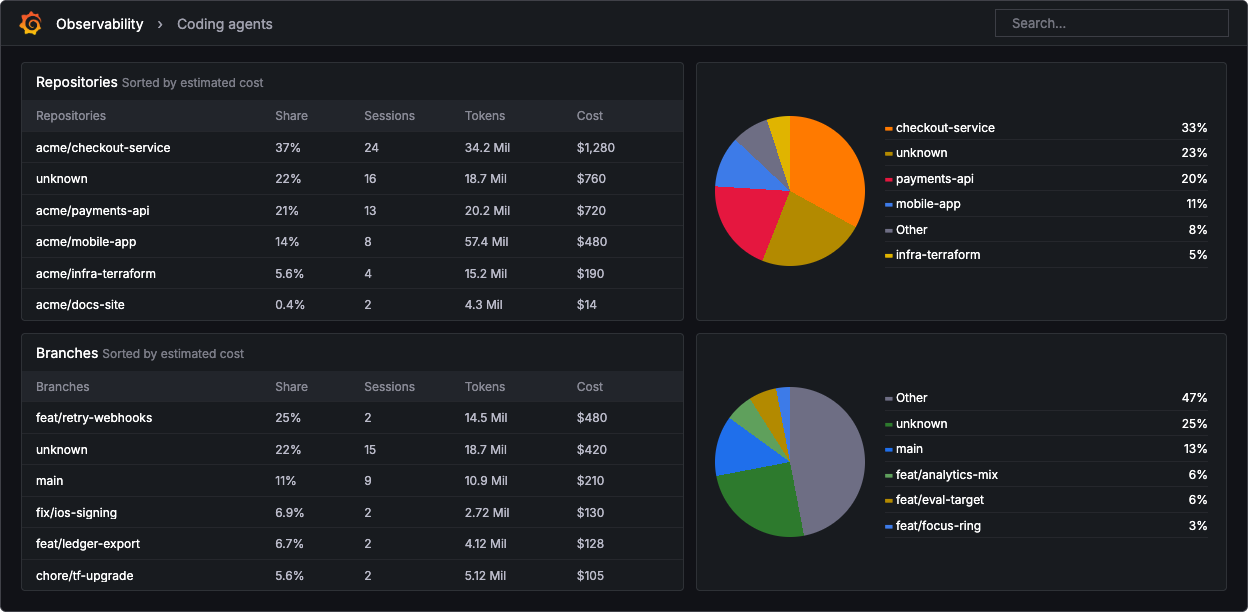This screenshot has height=612, width=1248.
Task: Sort by Tokens column in Branches table
Action: coord(485,387)
